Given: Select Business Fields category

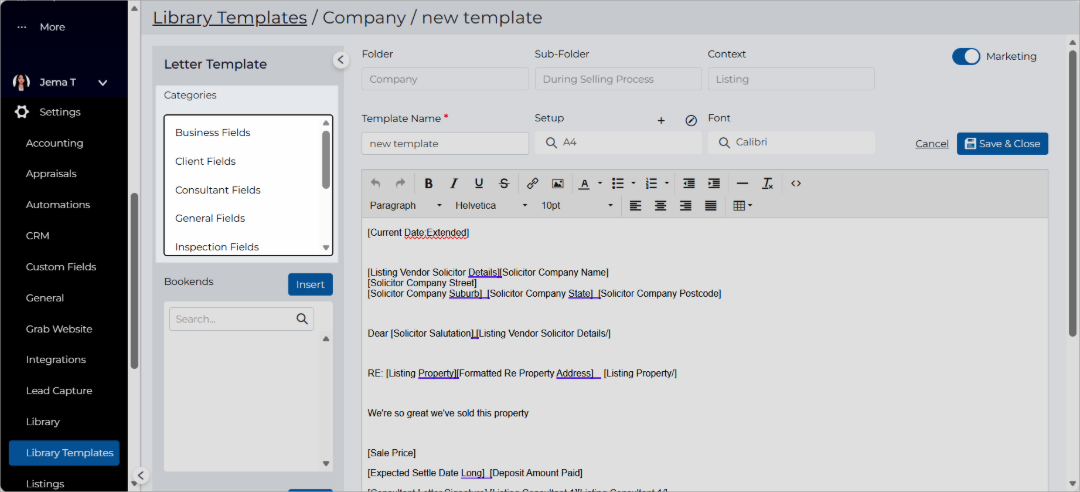Looking at the screenshot, I should click(x=213, y=132).
